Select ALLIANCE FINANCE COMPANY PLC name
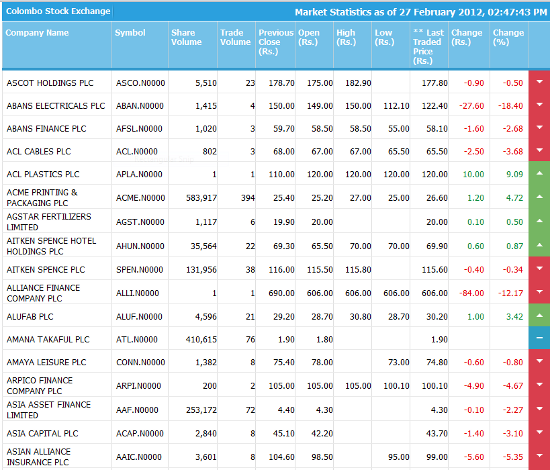This screenshot has width=550, height=470. 43,293
